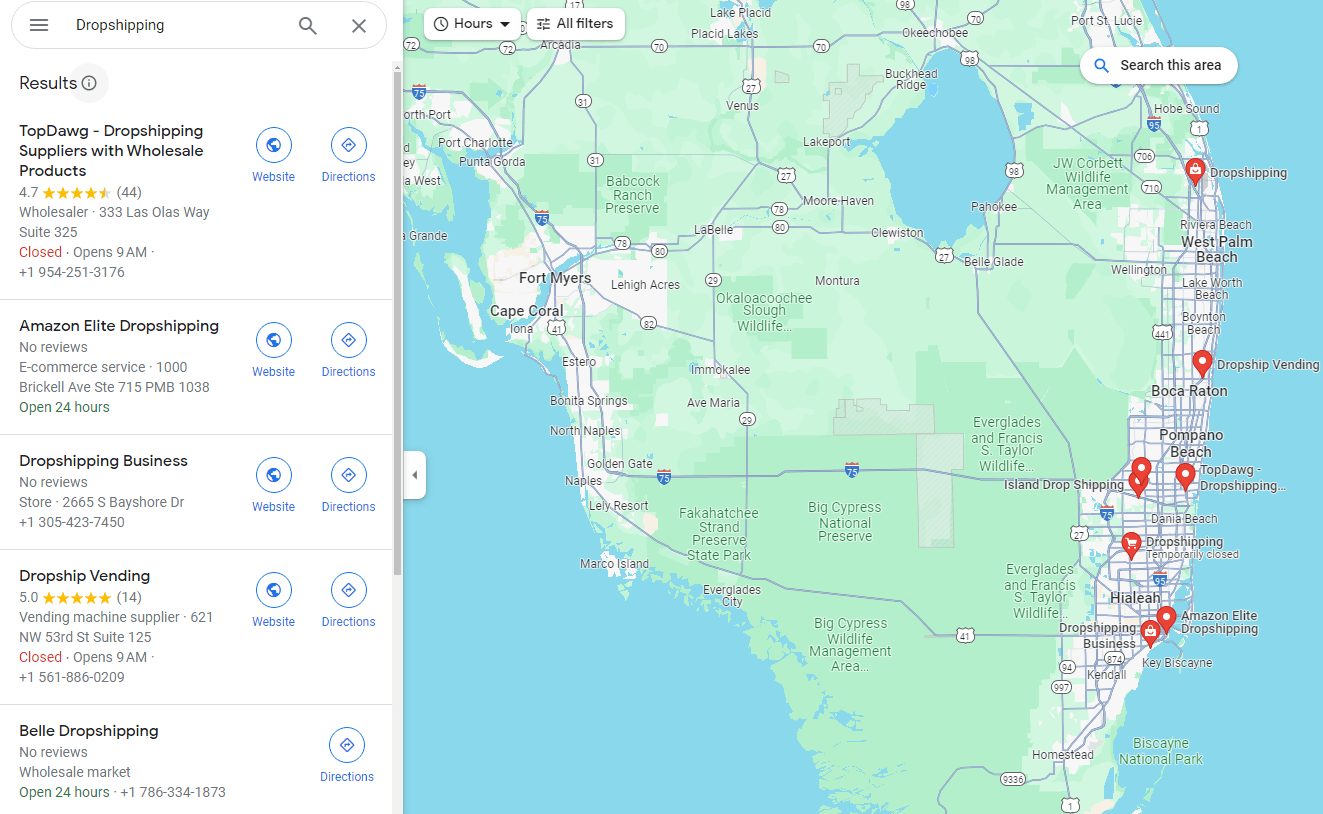Image resolution: width=1323 pixels, height=814 pixels.
Task: Select the Dropshipping Business map pin
Action: click(x=1150, y=632)
